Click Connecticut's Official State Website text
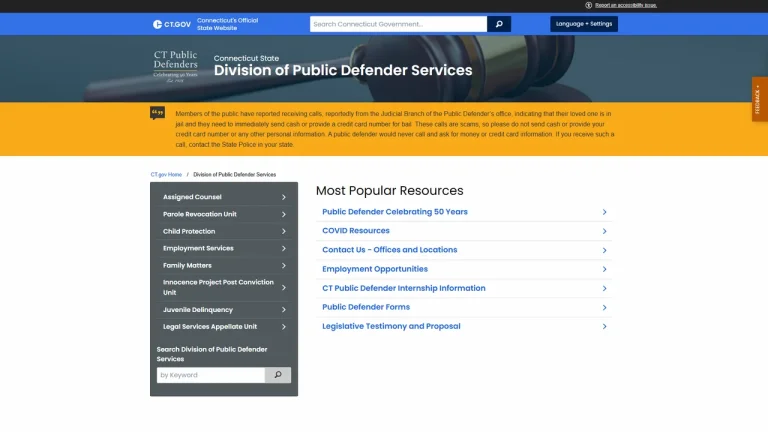The image size is (768, 432). tap(227, 24)
